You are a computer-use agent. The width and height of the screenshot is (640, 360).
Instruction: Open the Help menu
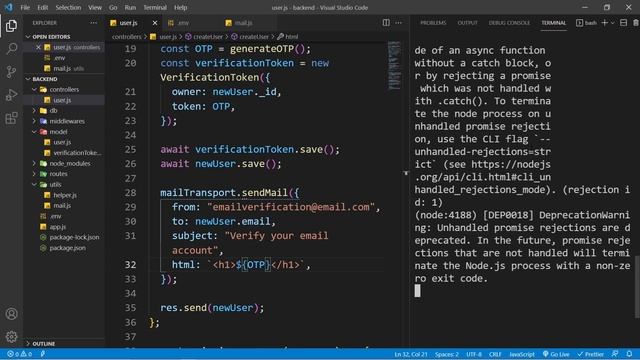180,7
